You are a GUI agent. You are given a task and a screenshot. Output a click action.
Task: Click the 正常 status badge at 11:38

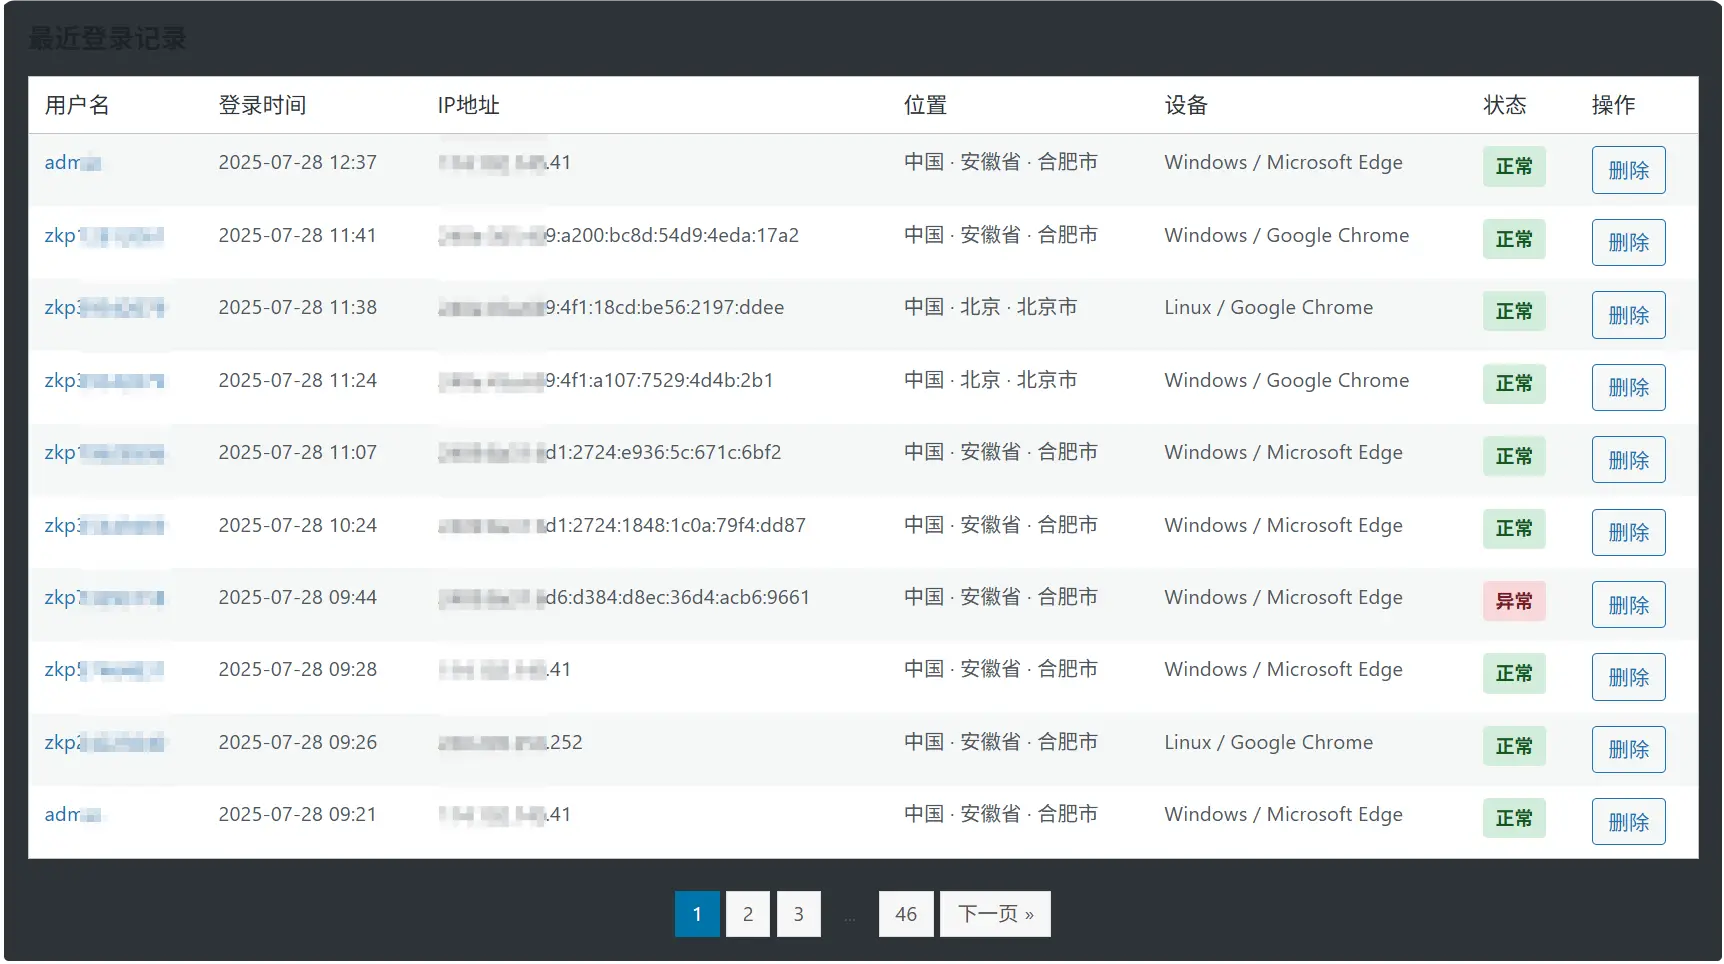coord(1514,311)
